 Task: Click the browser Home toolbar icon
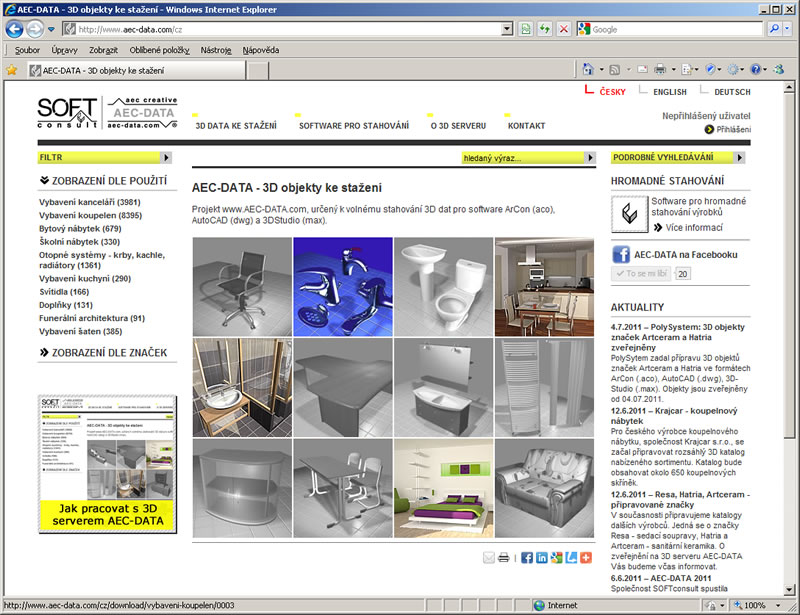coord(587,70)
